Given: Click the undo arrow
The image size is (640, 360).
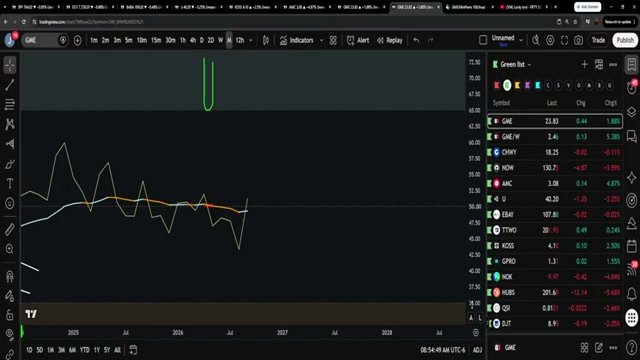Looking at the screenshot, I should tap(416, 40).
